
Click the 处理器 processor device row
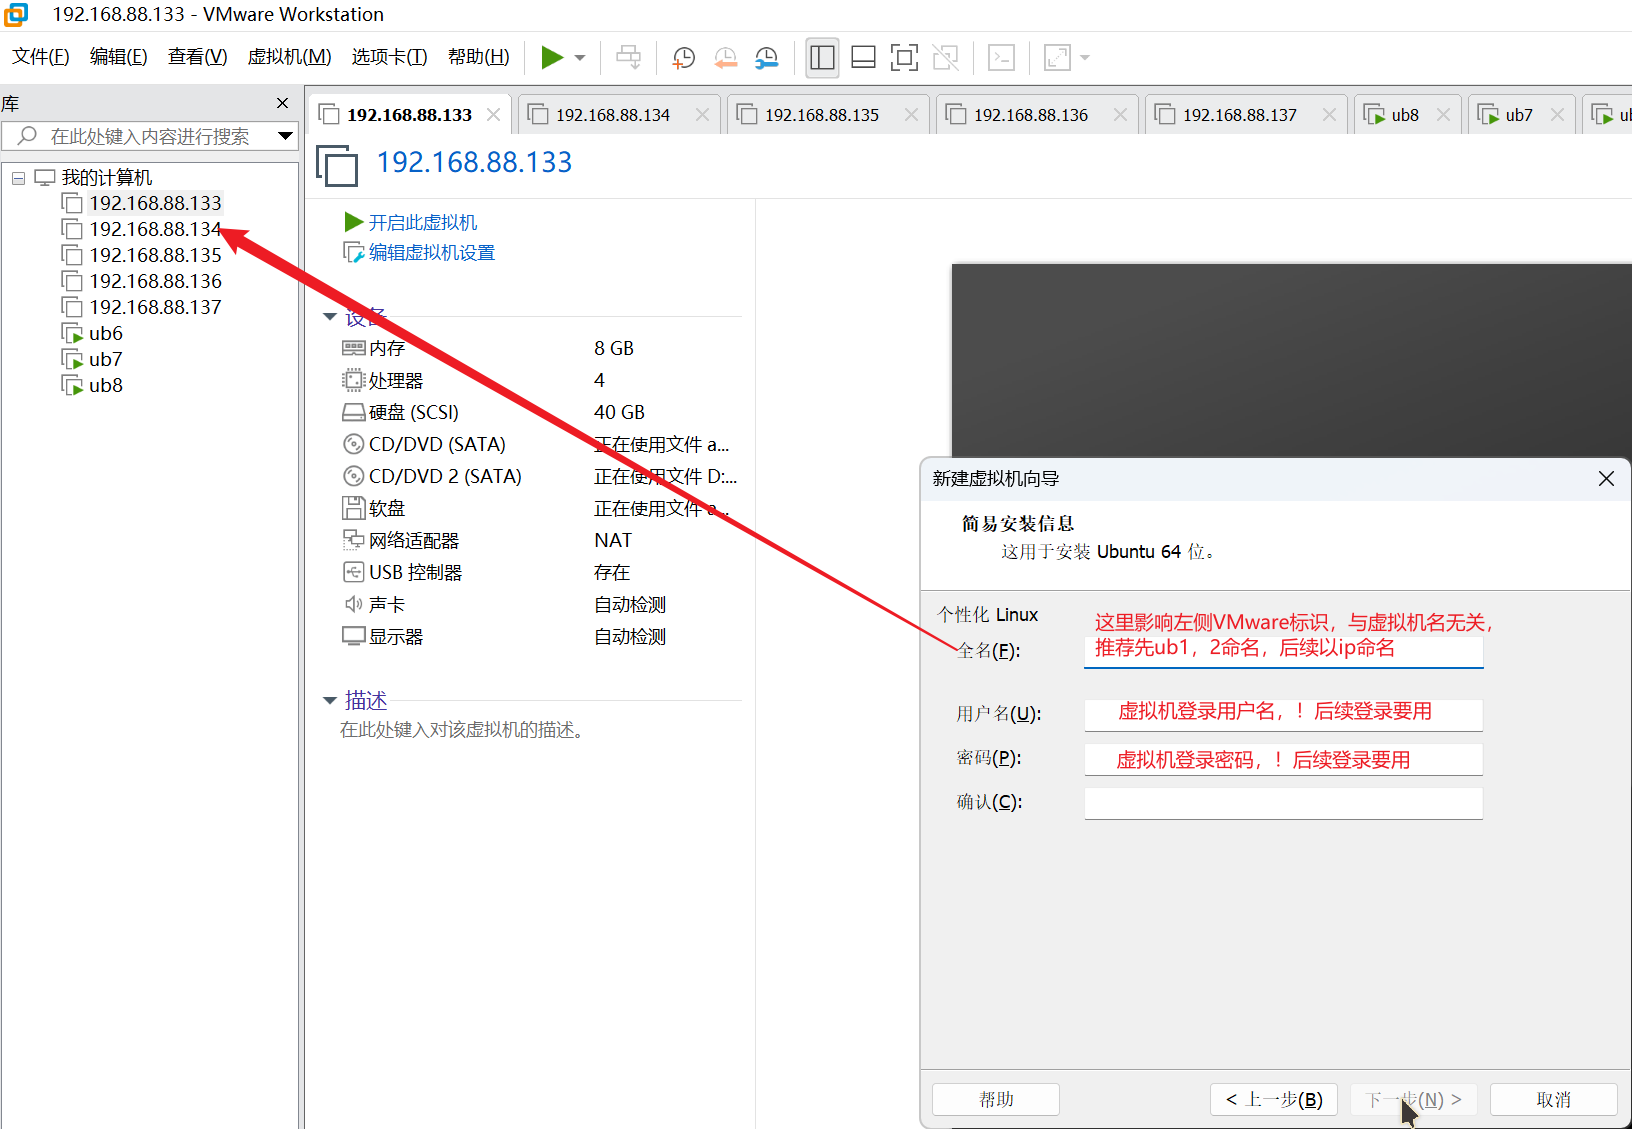[540, 380]
